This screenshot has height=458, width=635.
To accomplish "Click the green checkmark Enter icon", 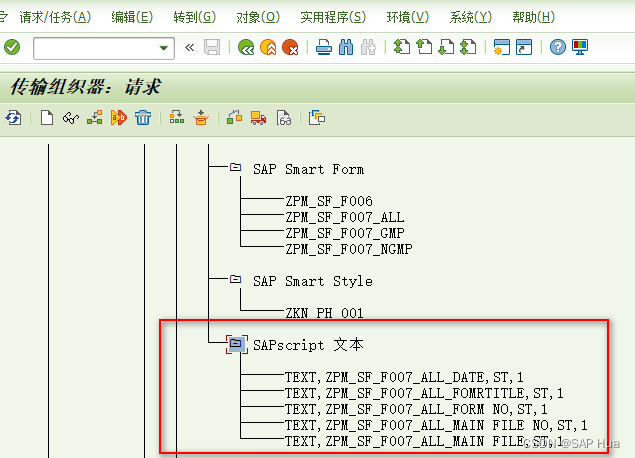I will coord(12,47).
